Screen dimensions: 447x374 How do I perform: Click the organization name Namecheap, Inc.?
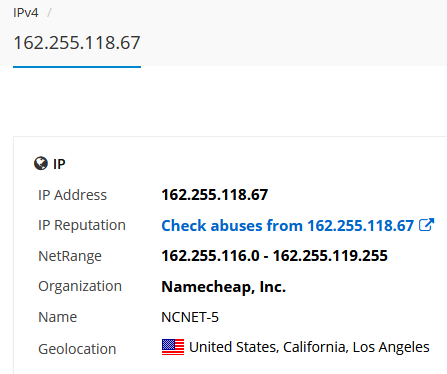coord(224,287)
